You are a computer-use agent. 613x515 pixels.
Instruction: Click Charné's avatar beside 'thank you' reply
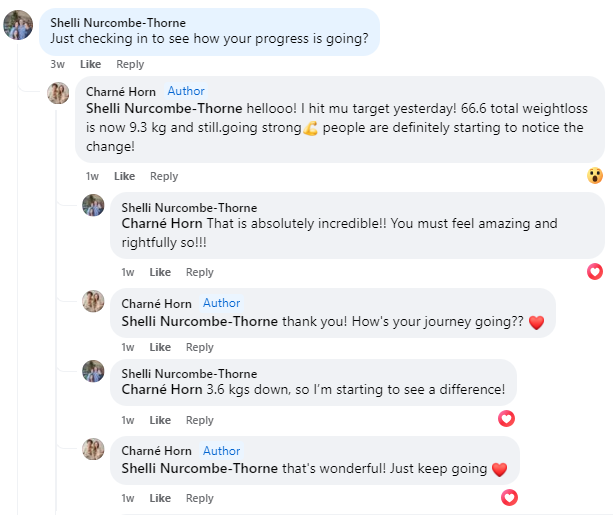click(x=93, y=301)
